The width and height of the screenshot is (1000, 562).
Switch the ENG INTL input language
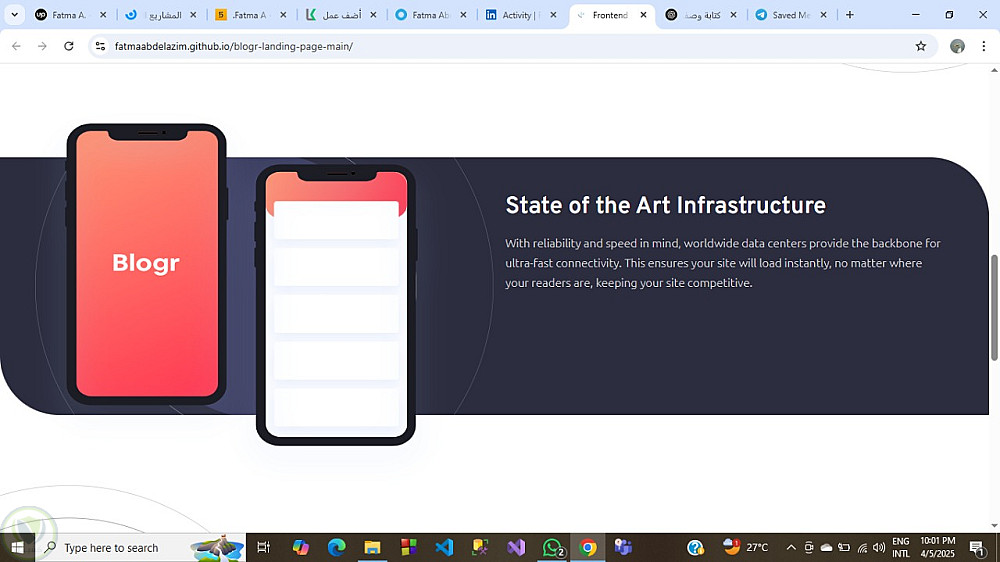pyautogui.click(x=901, y=547)
